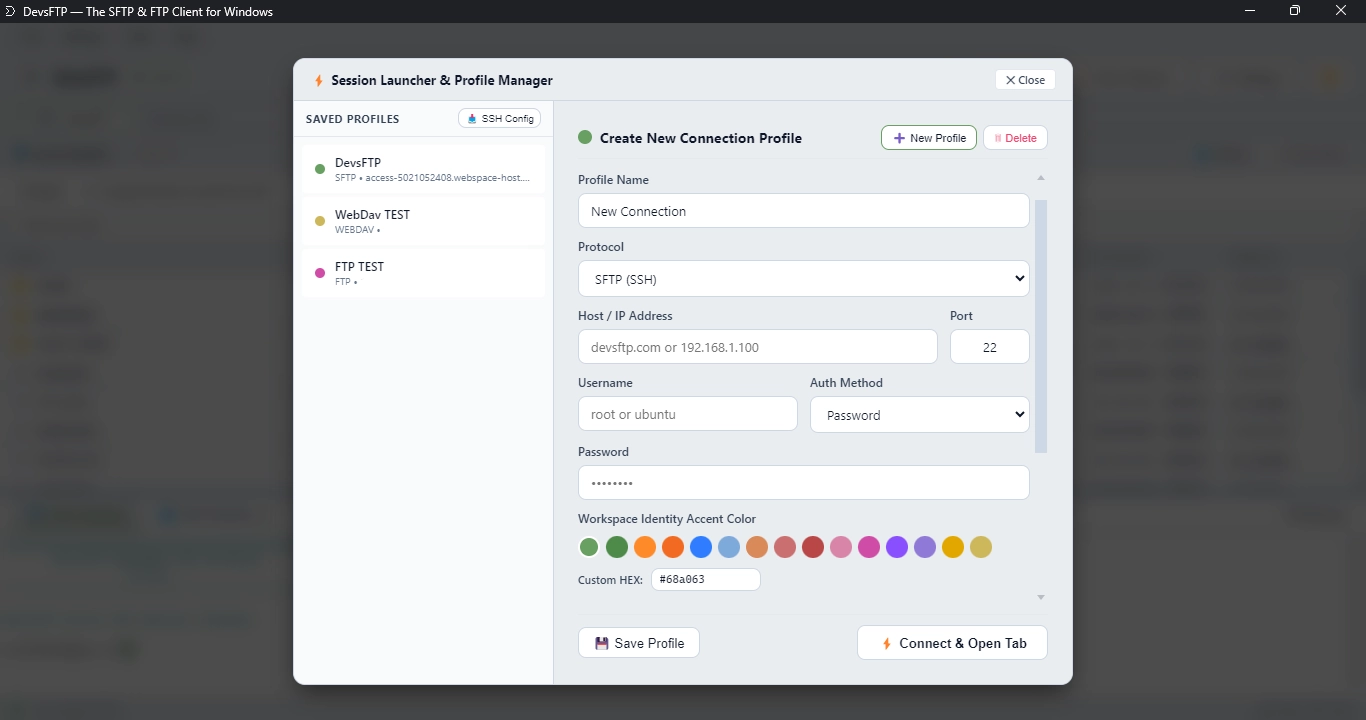Click the Port field showing 22

[990, 347]
